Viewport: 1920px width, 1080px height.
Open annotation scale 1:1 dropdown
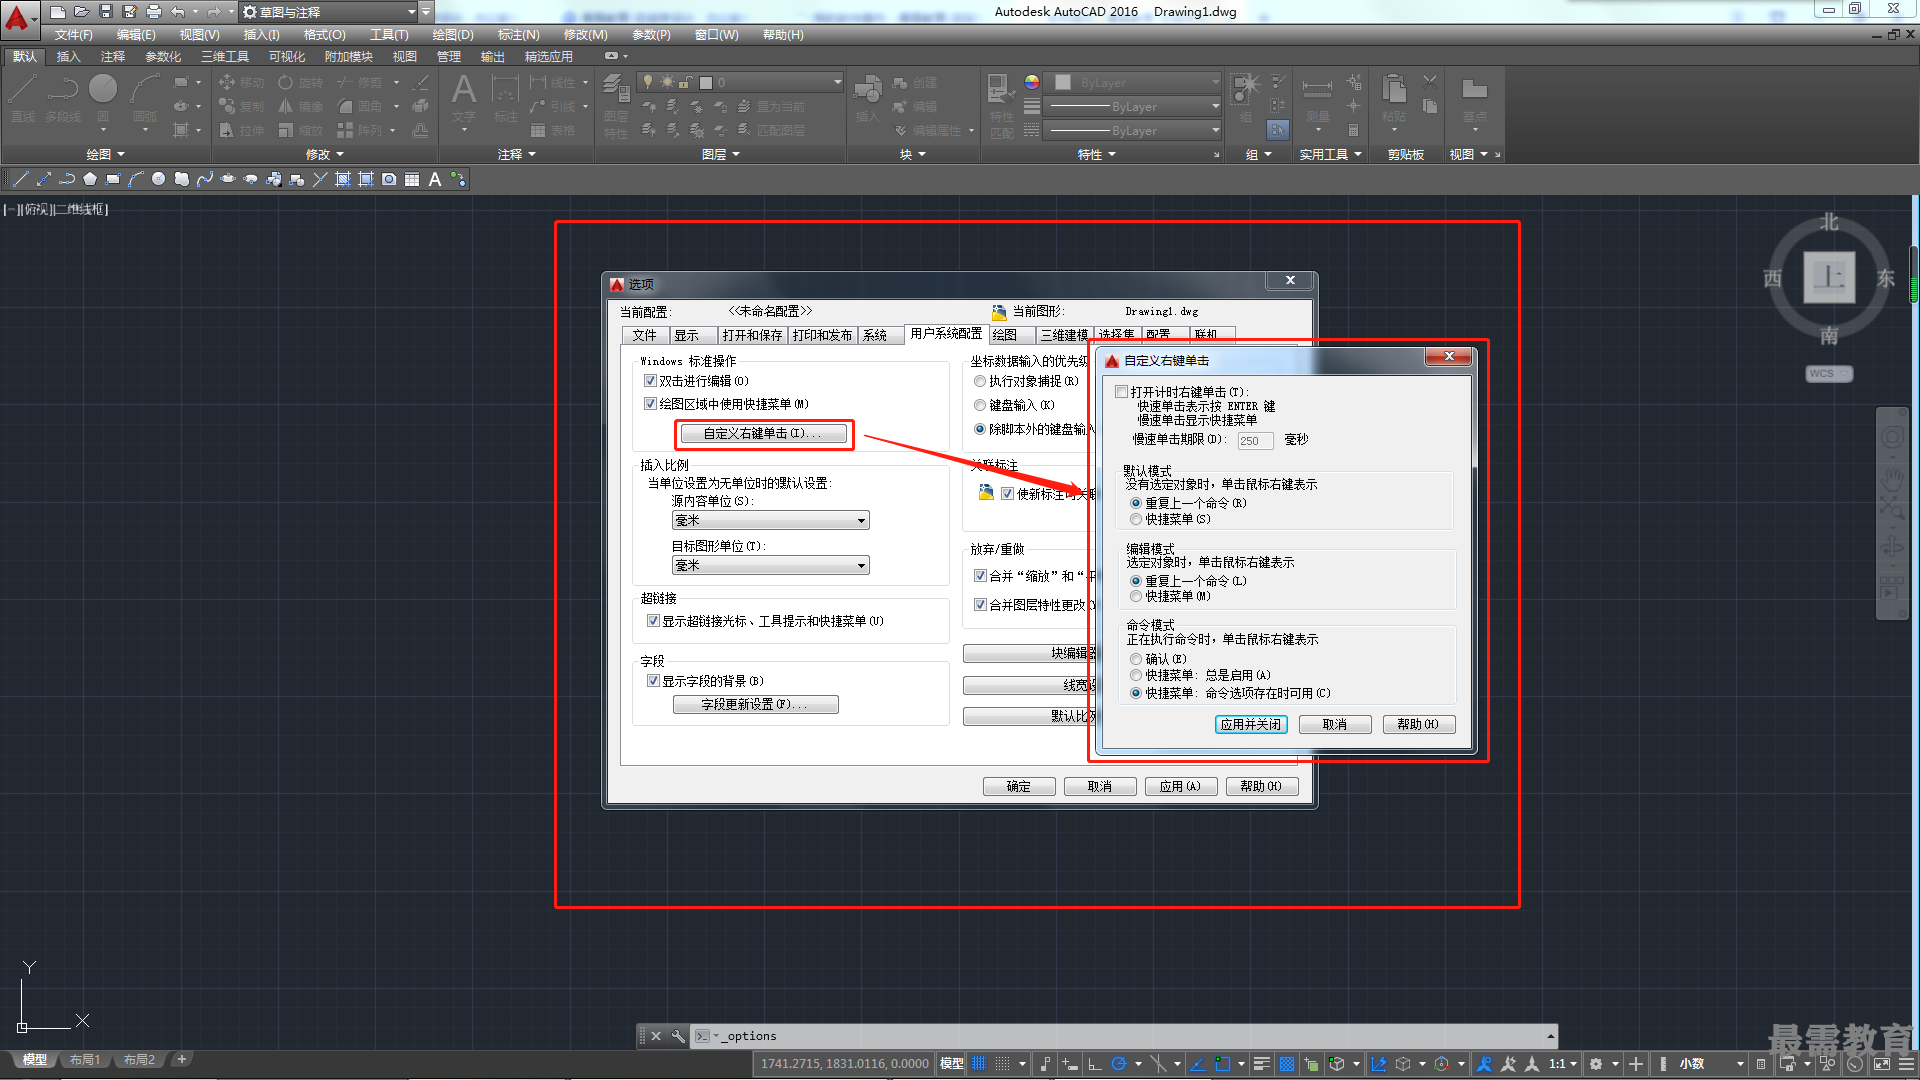tap(1563, 1063)
